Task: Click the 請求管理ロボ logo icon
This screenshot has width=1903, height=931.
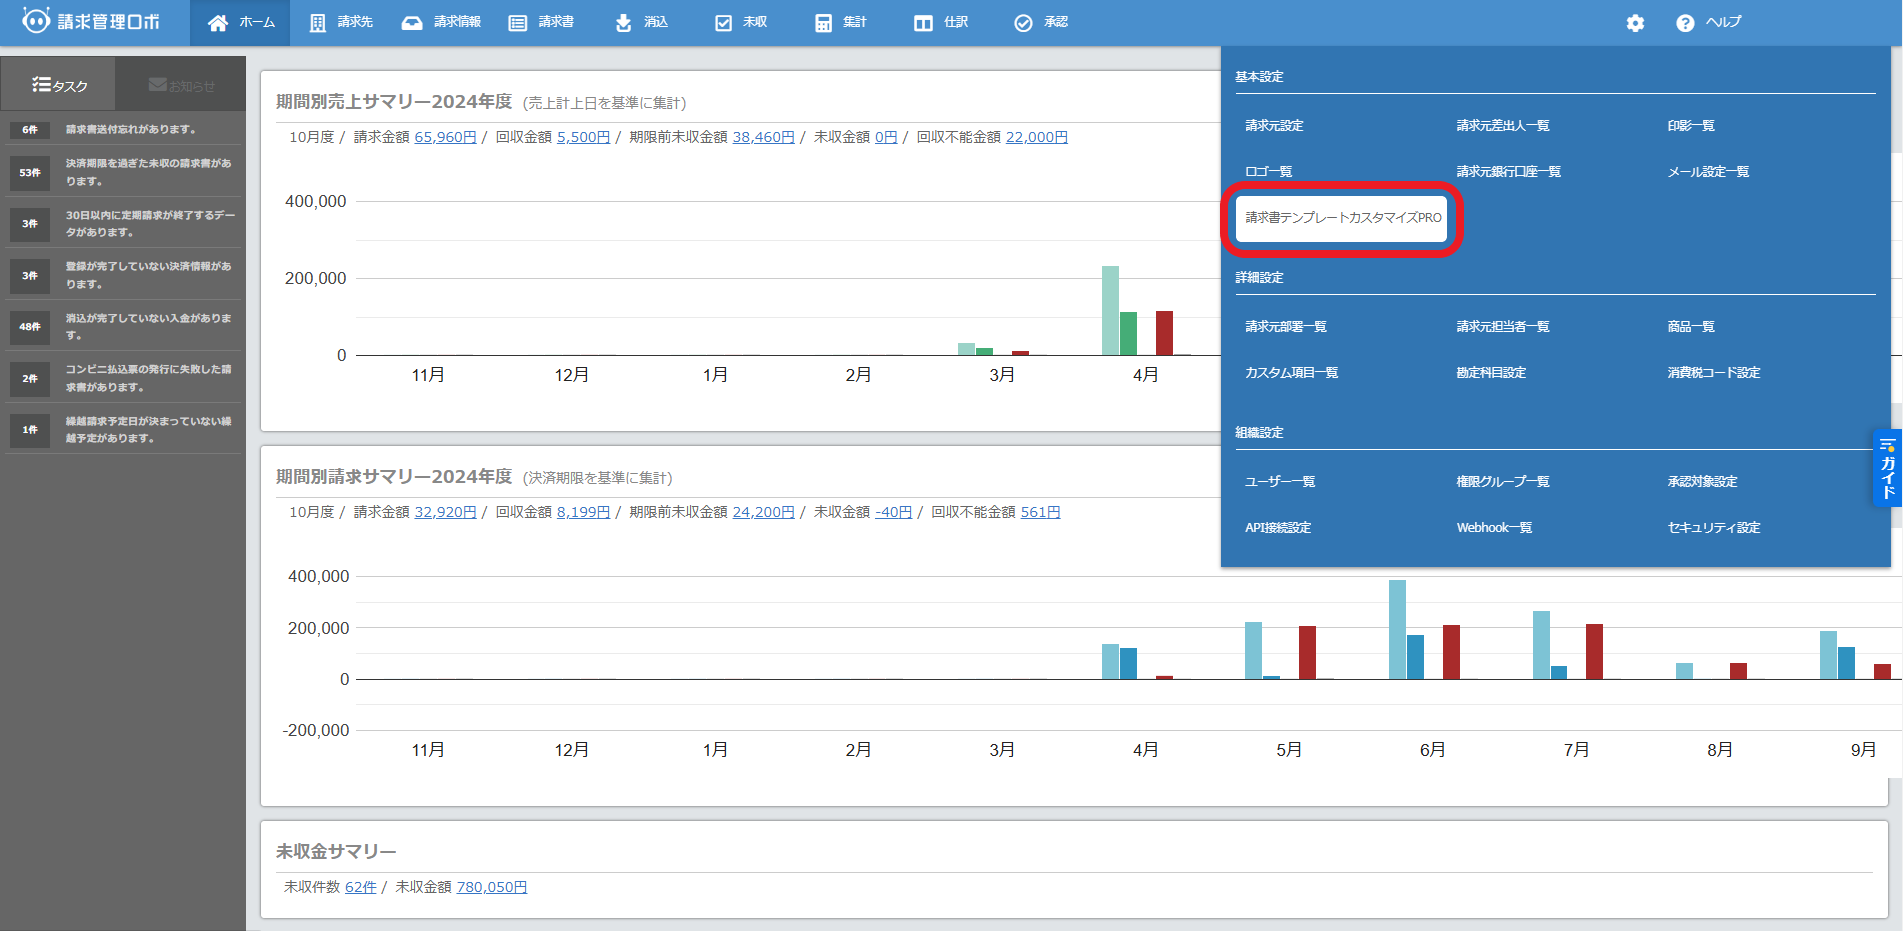Action: pos(36,21)
